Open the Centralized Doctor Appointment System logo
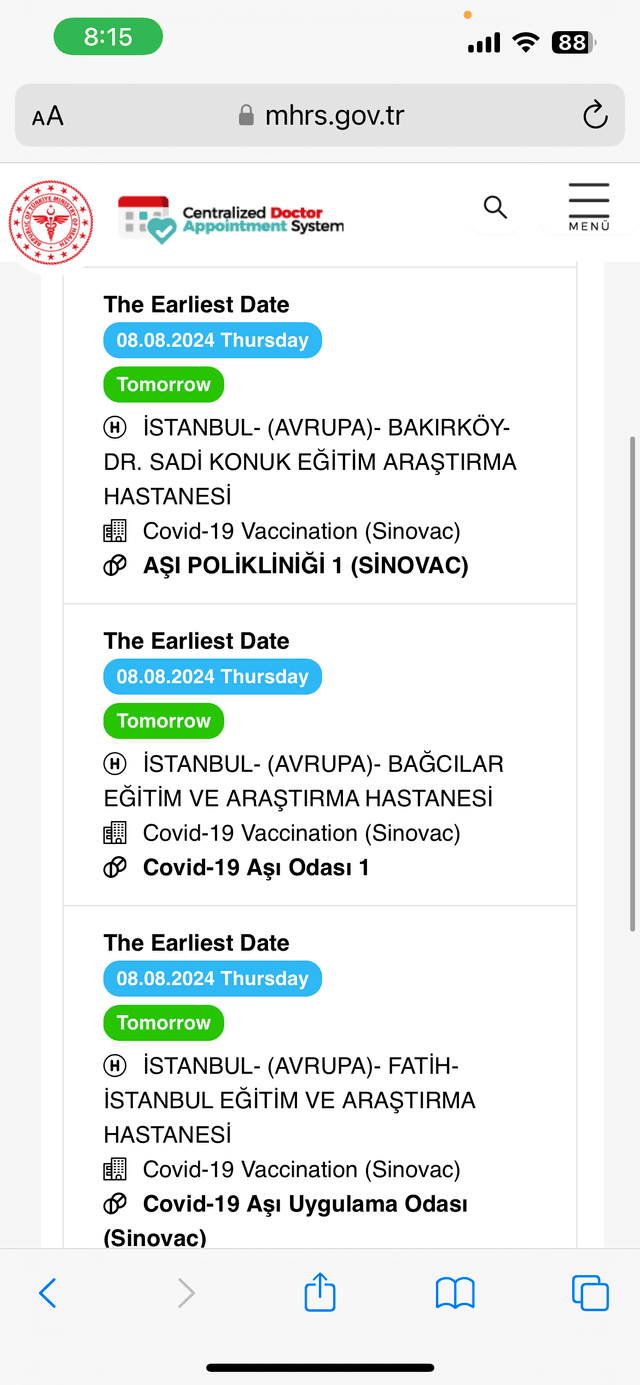 [231, 219]
